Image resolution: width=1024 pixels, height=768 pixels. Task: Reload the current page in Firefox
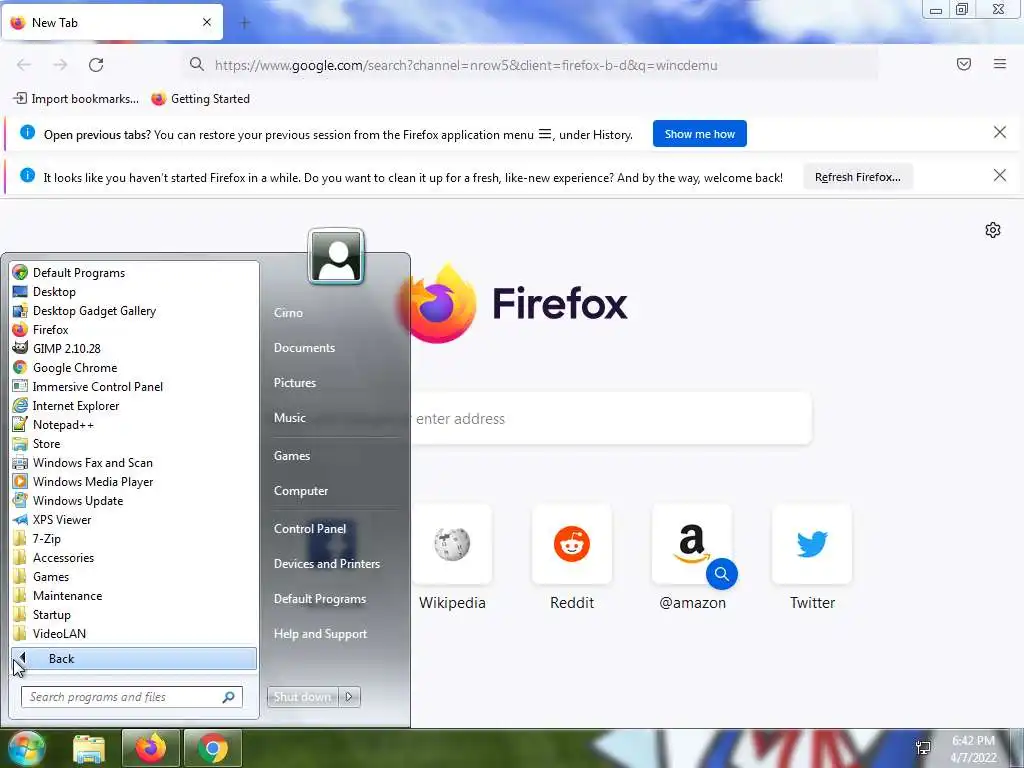click(96, 65)
